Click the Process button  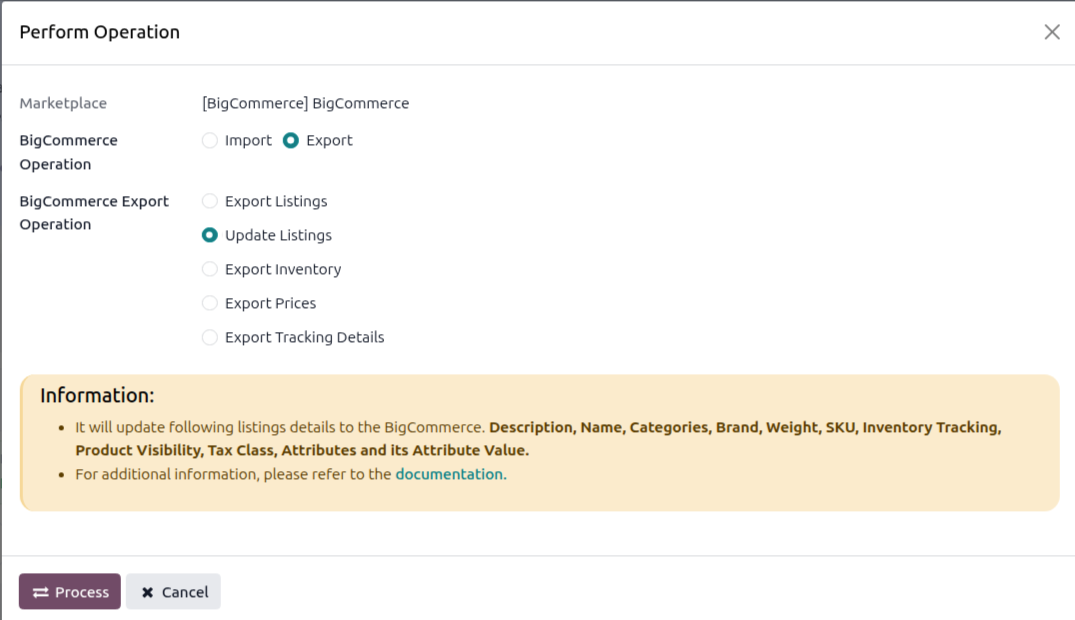[70, 591]
